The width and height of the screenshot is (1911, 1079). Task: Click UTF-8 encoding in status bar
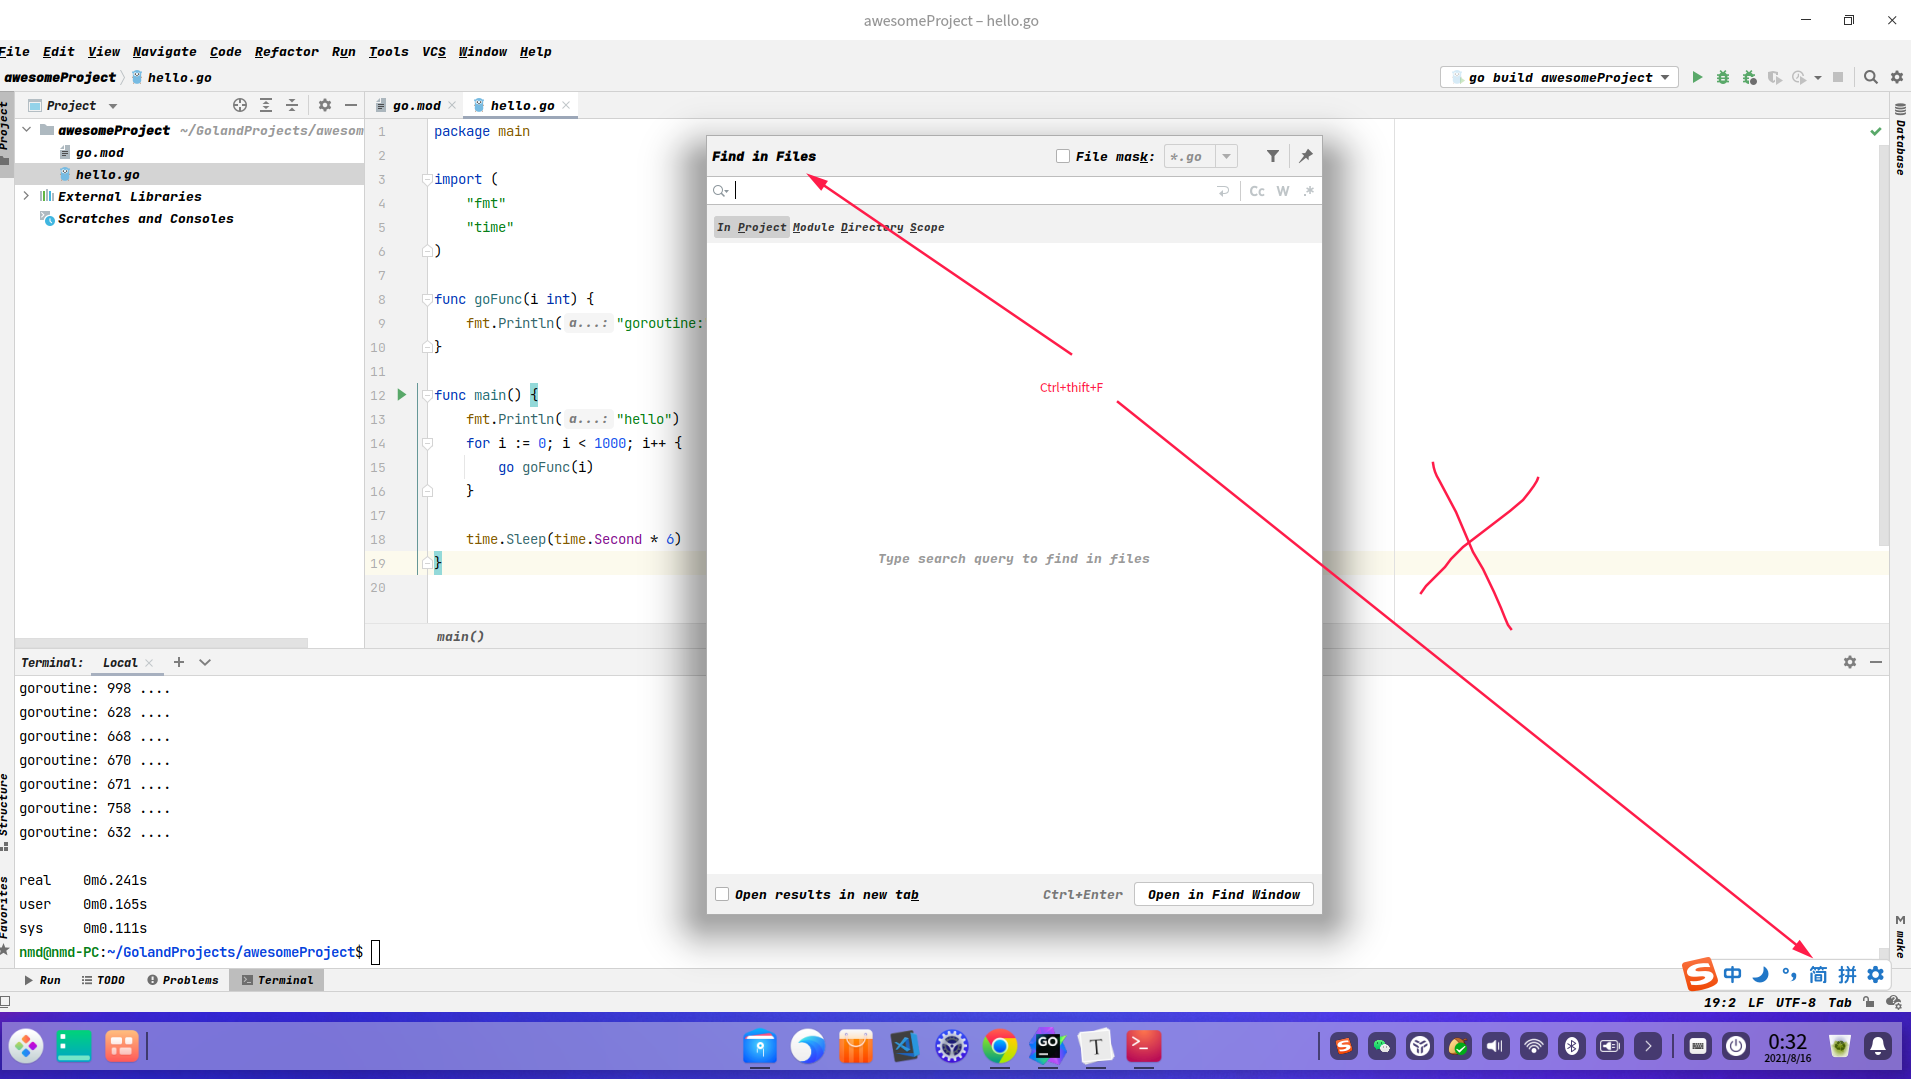point(1795,1002)
